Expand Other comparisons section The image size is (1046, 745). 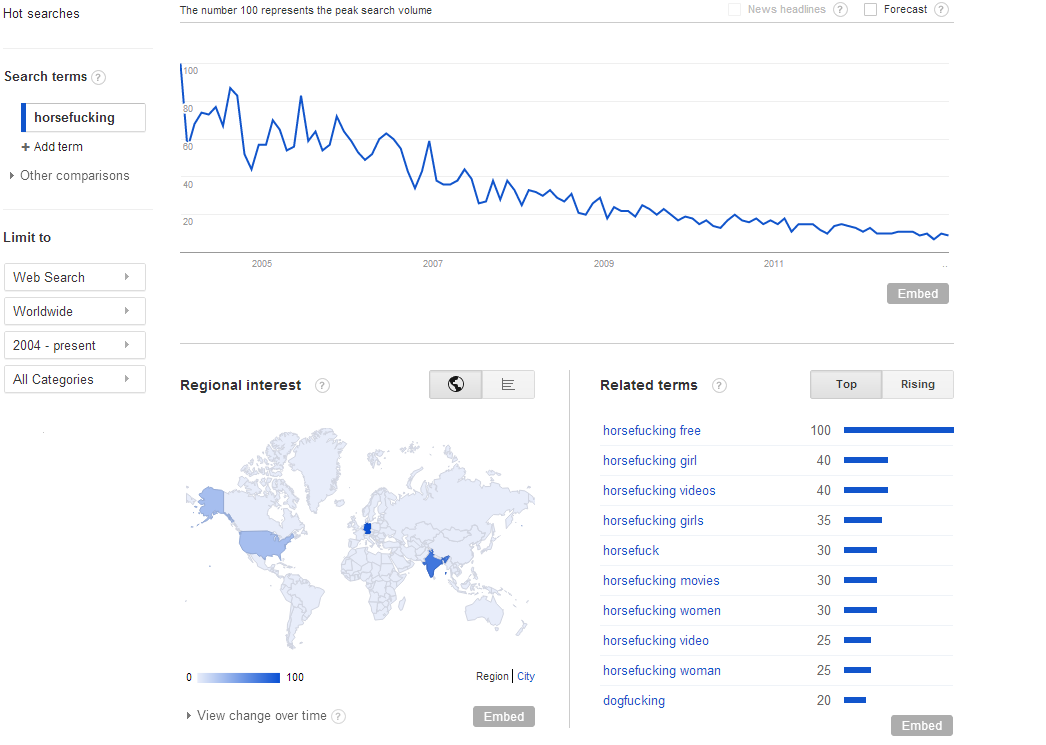(68, 176)
